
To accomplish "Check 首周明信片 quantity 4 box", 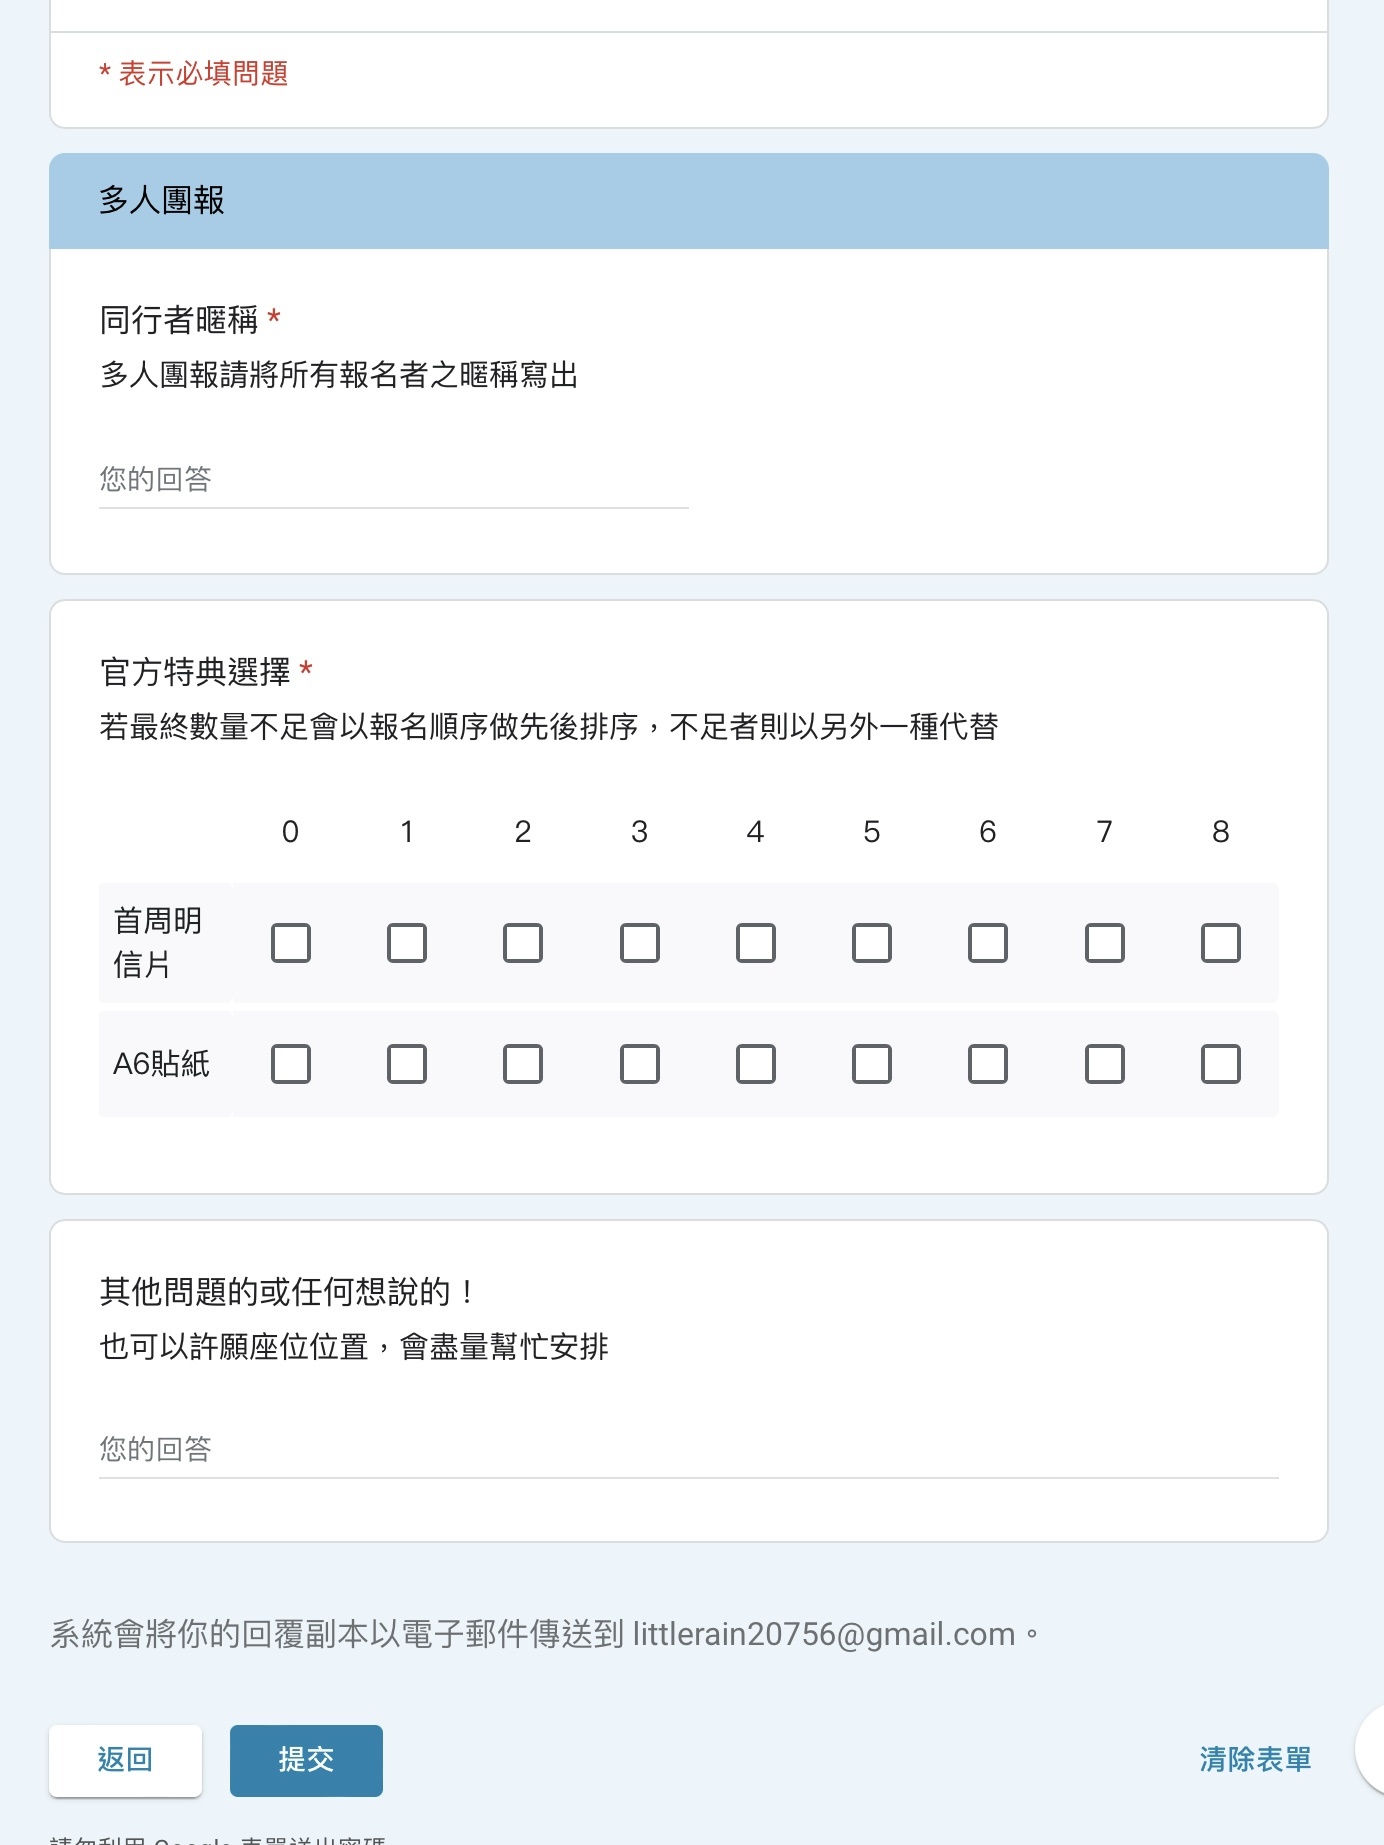I will tap(756, 943).
